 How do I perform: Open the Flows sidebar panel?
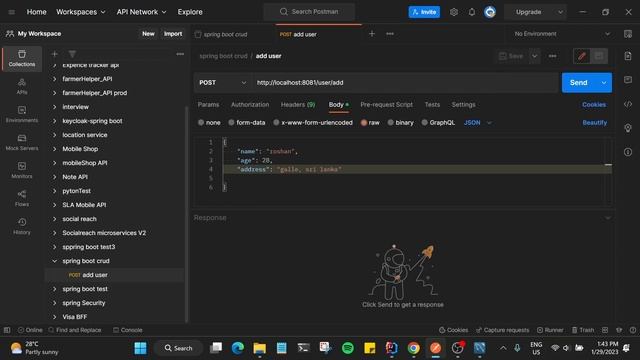point(22,198)
